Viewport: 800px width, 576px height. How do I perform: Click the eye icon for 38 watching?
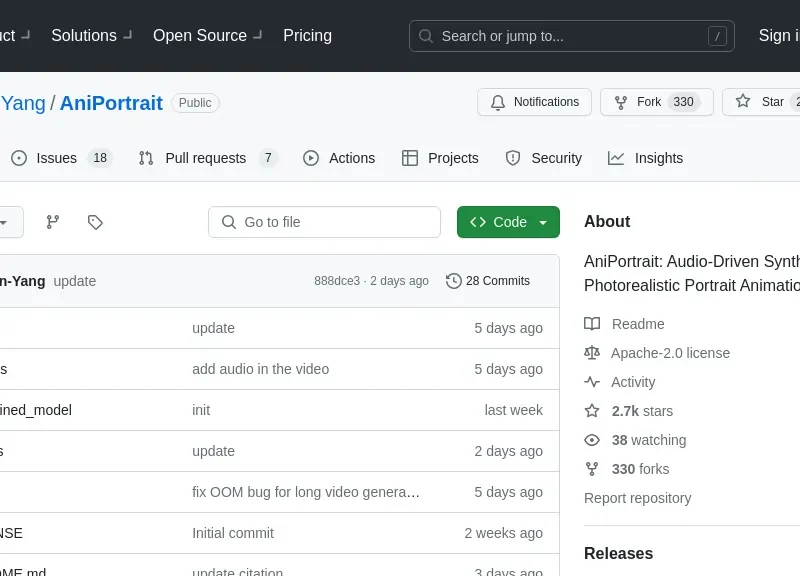click(592, 440)
